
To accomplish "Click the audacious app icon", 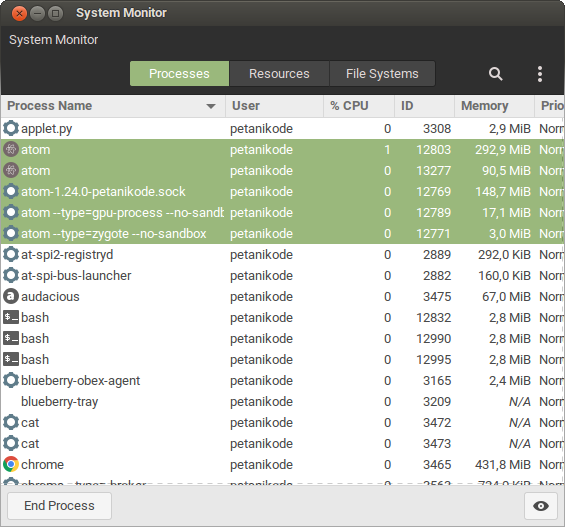I will [11, 296].
